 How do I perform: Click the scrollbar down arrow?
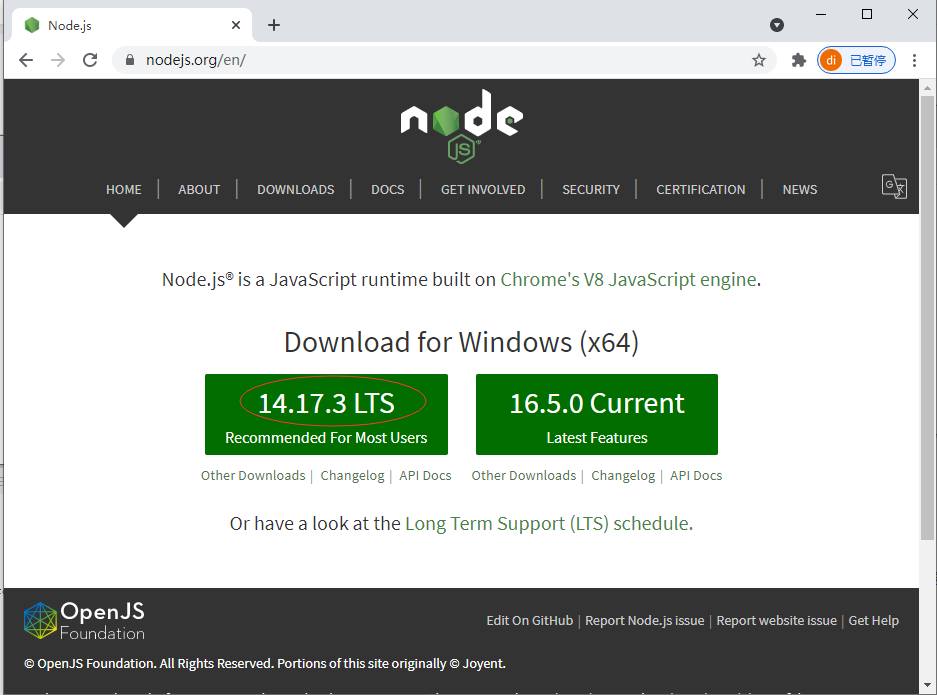[x=927, y=685]
